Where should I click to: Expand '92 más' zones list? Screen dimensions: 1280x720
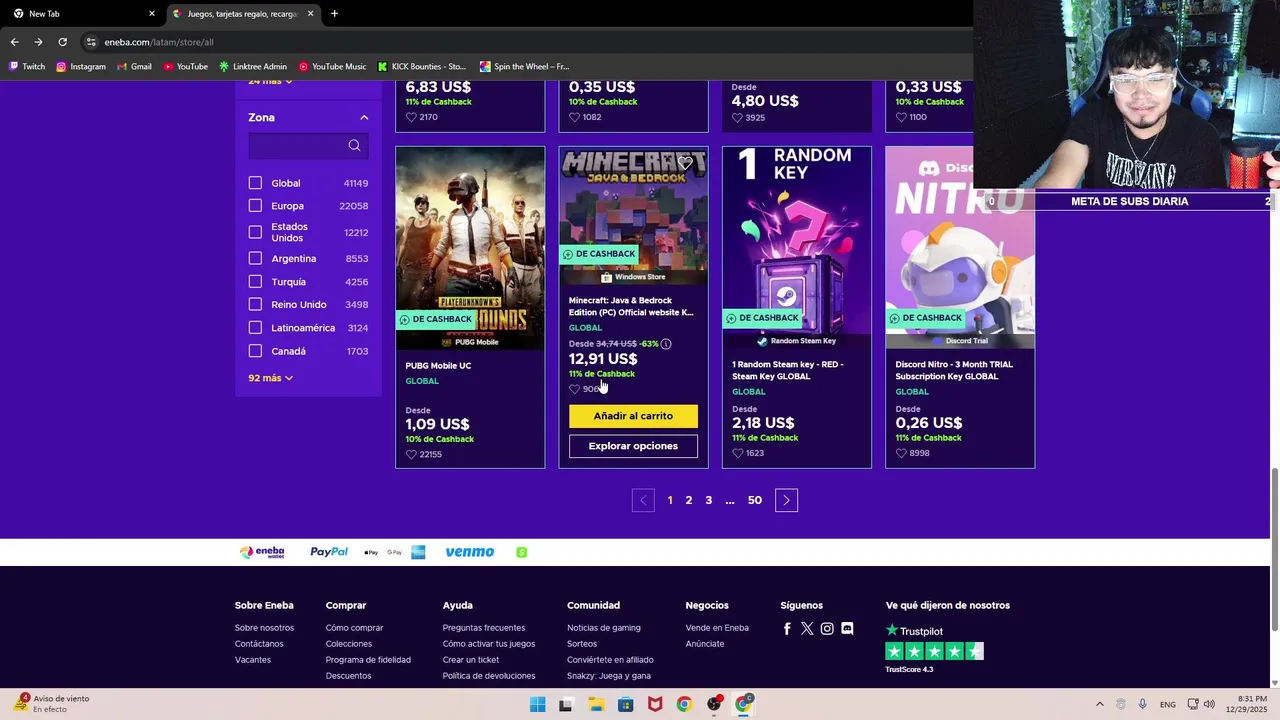click(x=270, y=378)
